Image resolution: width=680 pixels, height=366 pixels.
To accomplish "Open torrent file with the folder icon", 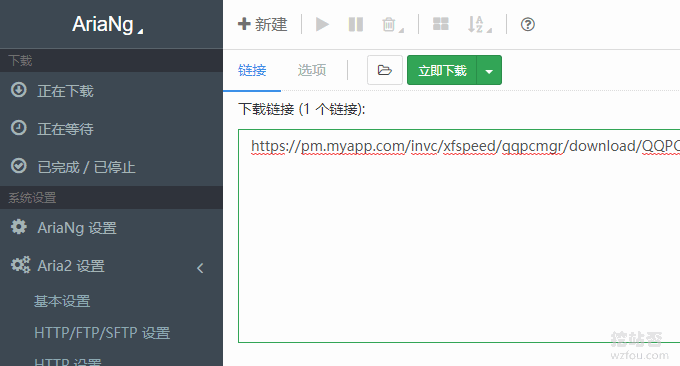I will [385, 70].
